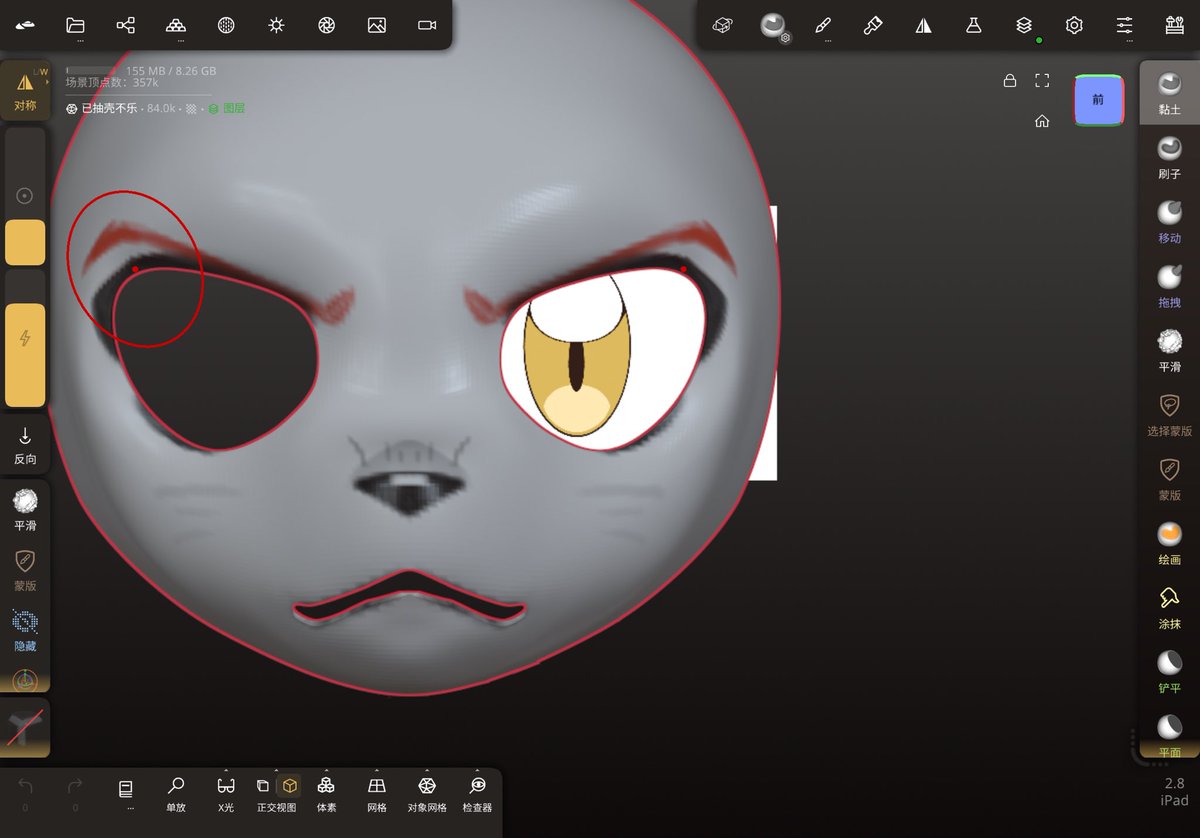1200x838 pixels.
Task: Open the Files folder menu
Action: (x=75, y=25)
